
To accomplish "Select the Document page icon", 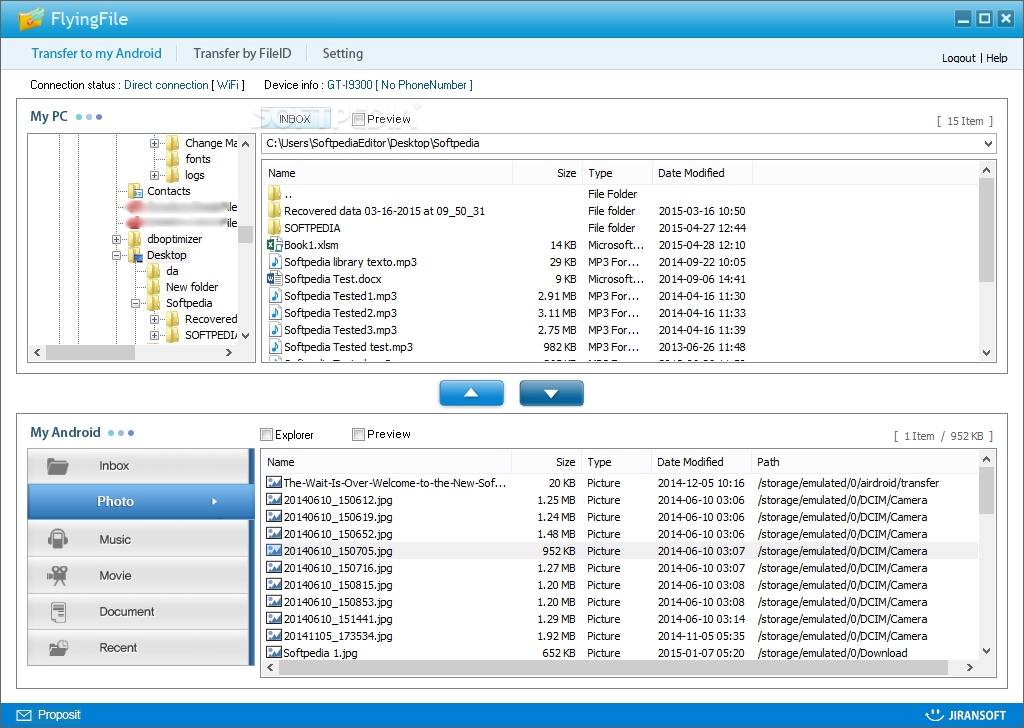I will pos(58,612).
